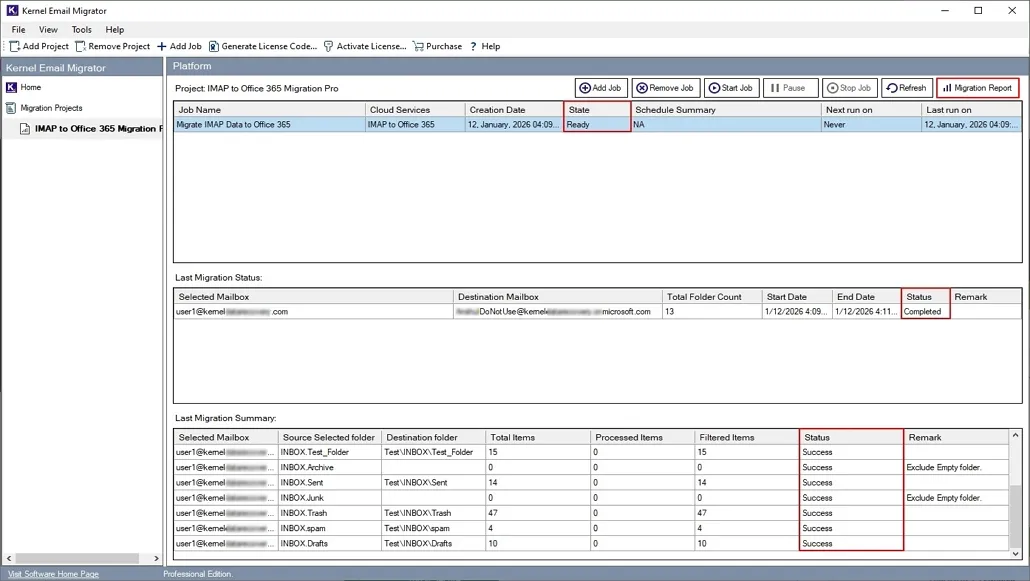Open the Migration Report

point(977,88)
